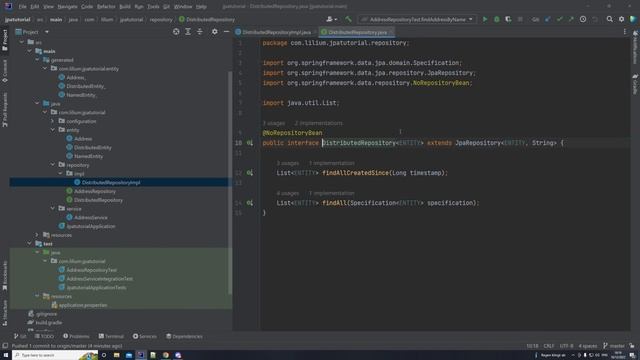The height and width of the screenshot is (360, 640).
Task: Click the Windows taskbar search box
Action: click(x=55, y=355)
